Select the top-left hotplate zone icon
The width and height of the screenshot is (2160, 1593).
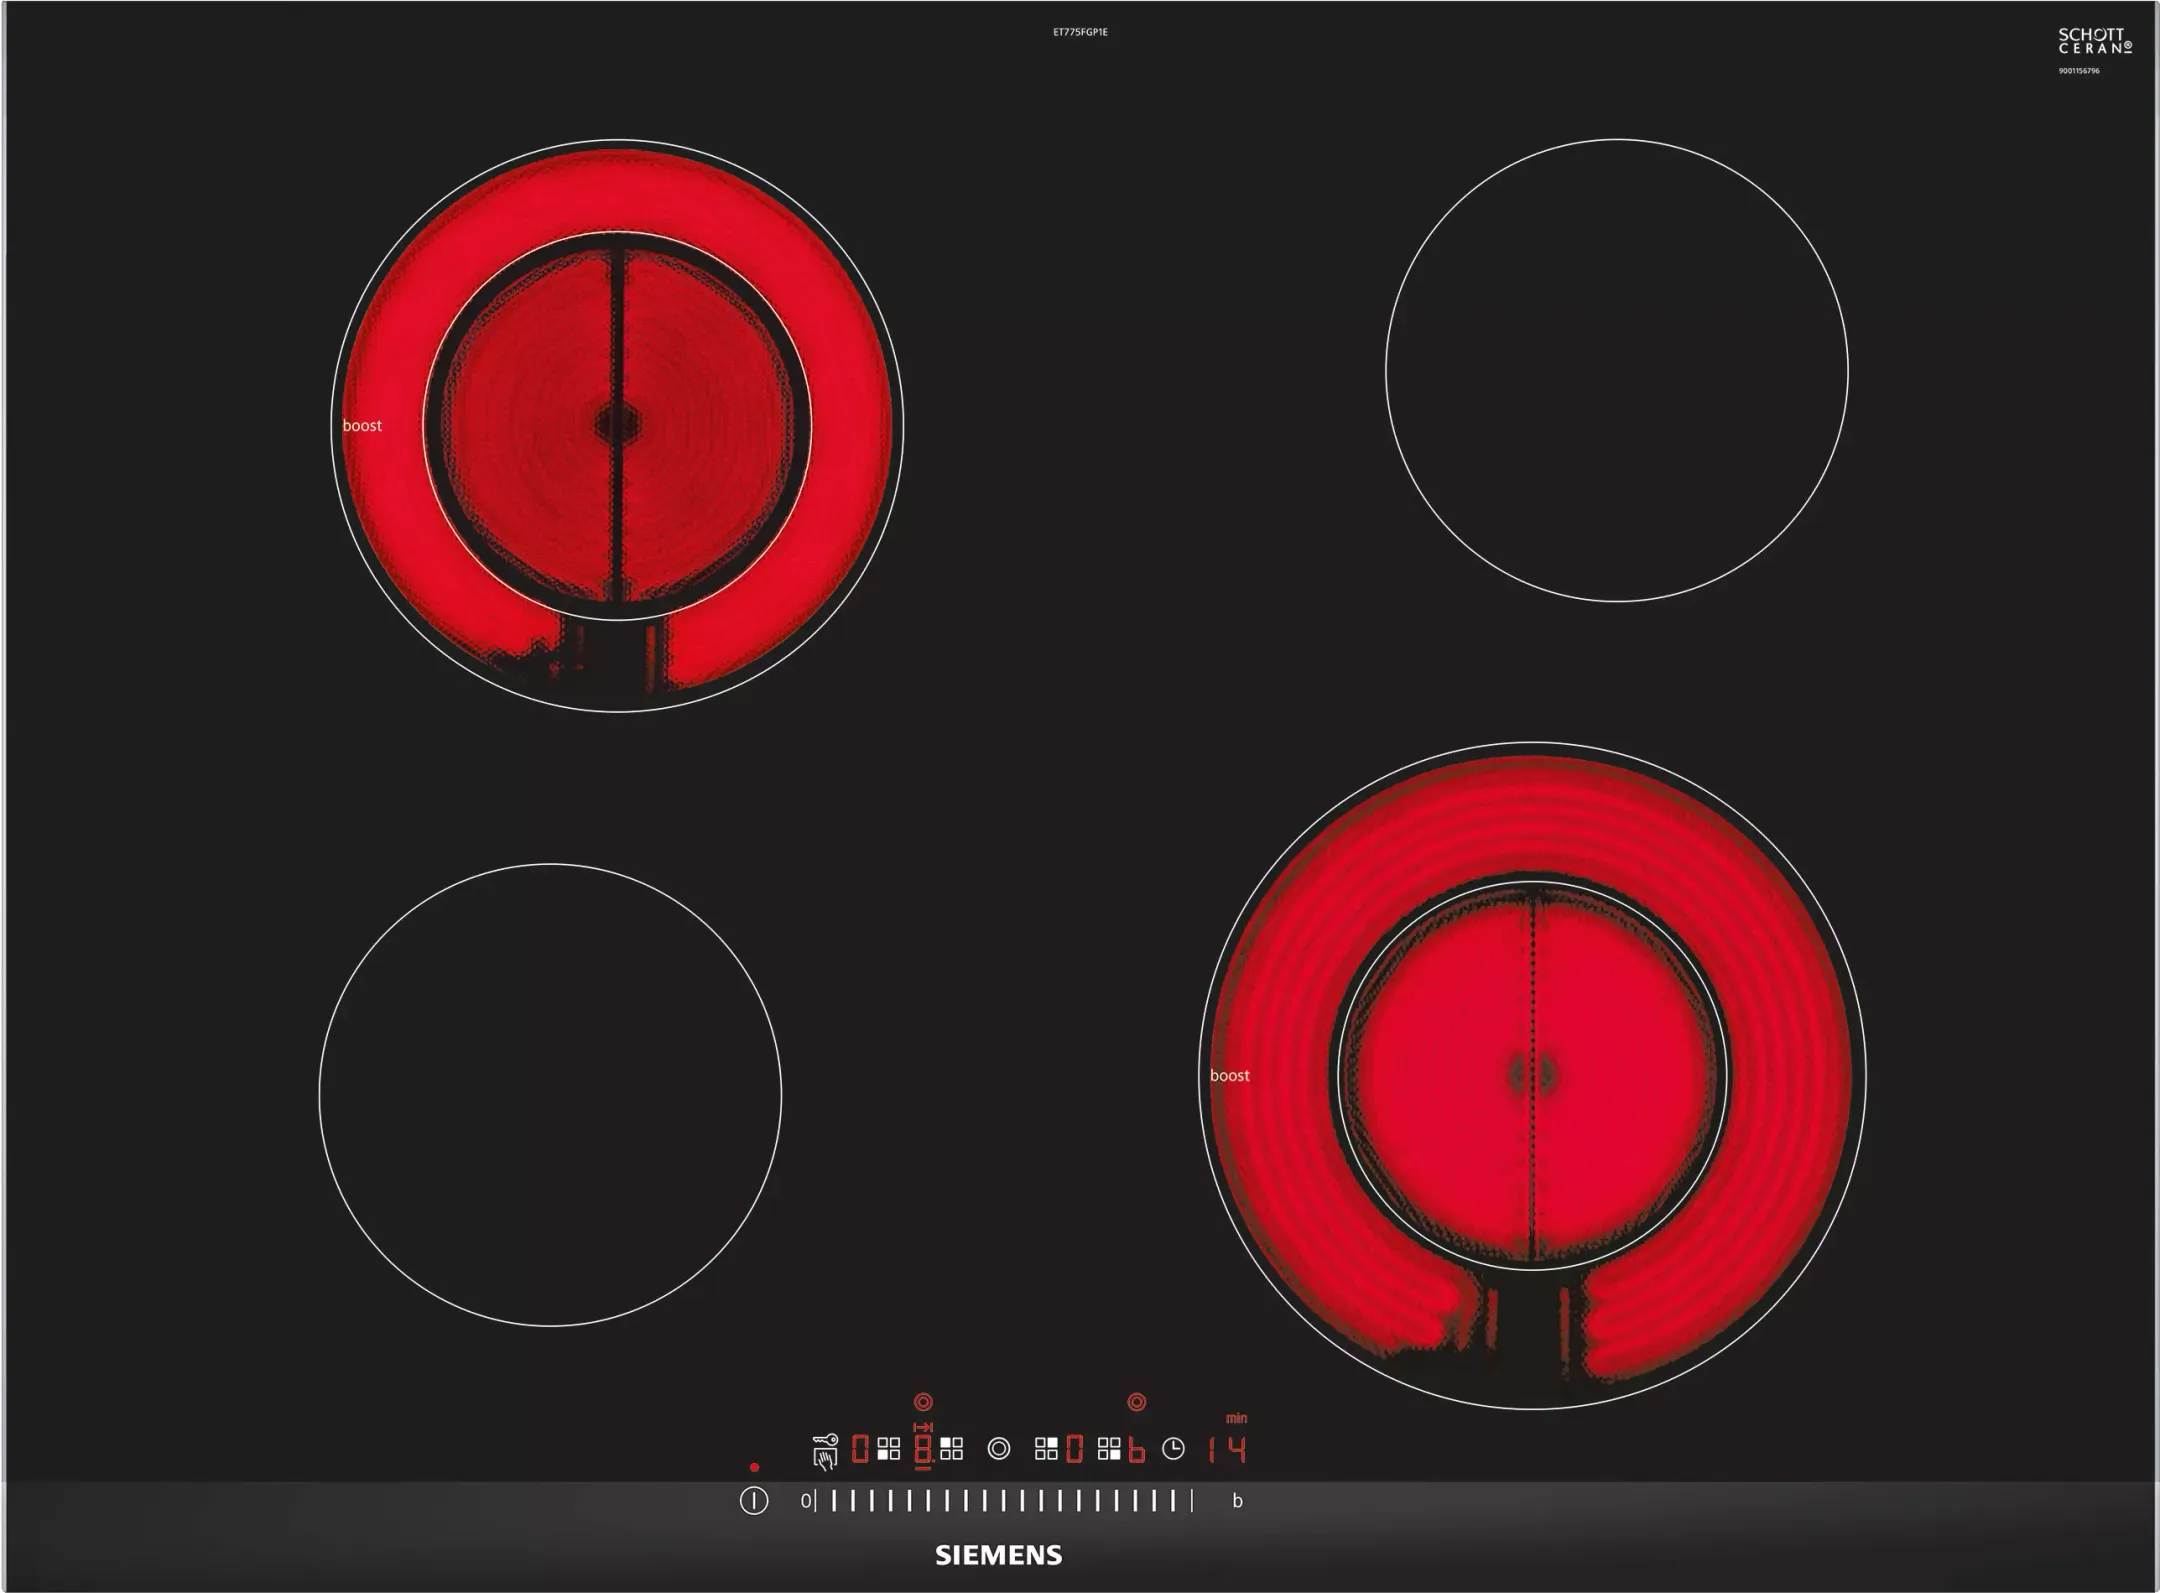coord(951,1449)
